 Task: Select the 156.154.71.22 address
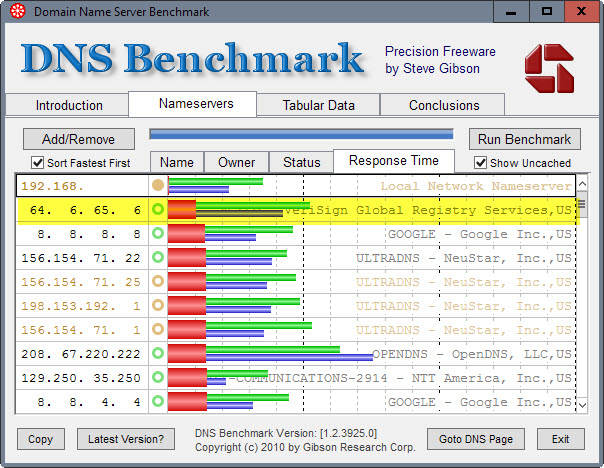81,258
